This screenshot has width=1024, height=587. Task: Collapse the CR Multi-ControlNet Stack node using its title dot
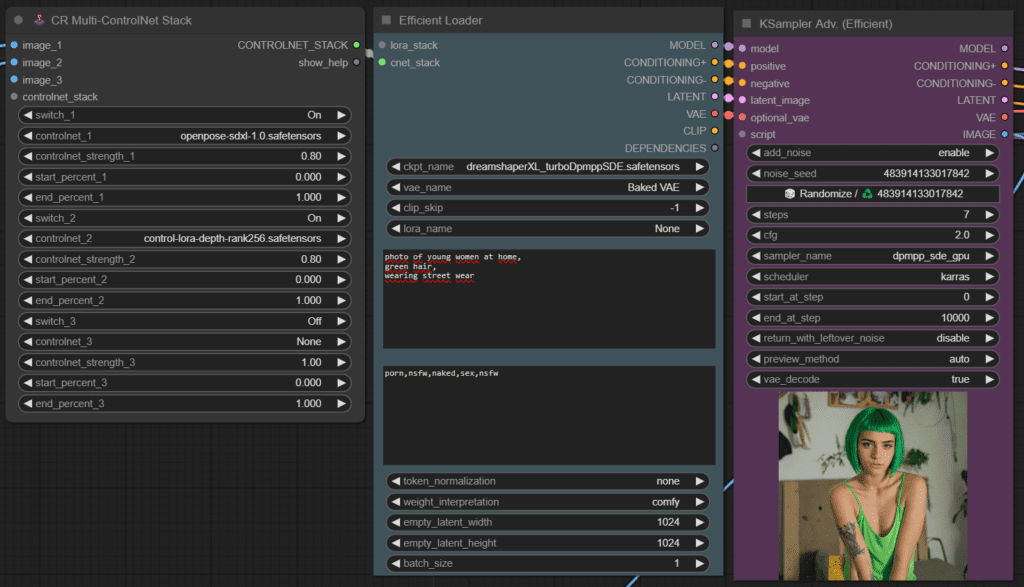point(18,20)
